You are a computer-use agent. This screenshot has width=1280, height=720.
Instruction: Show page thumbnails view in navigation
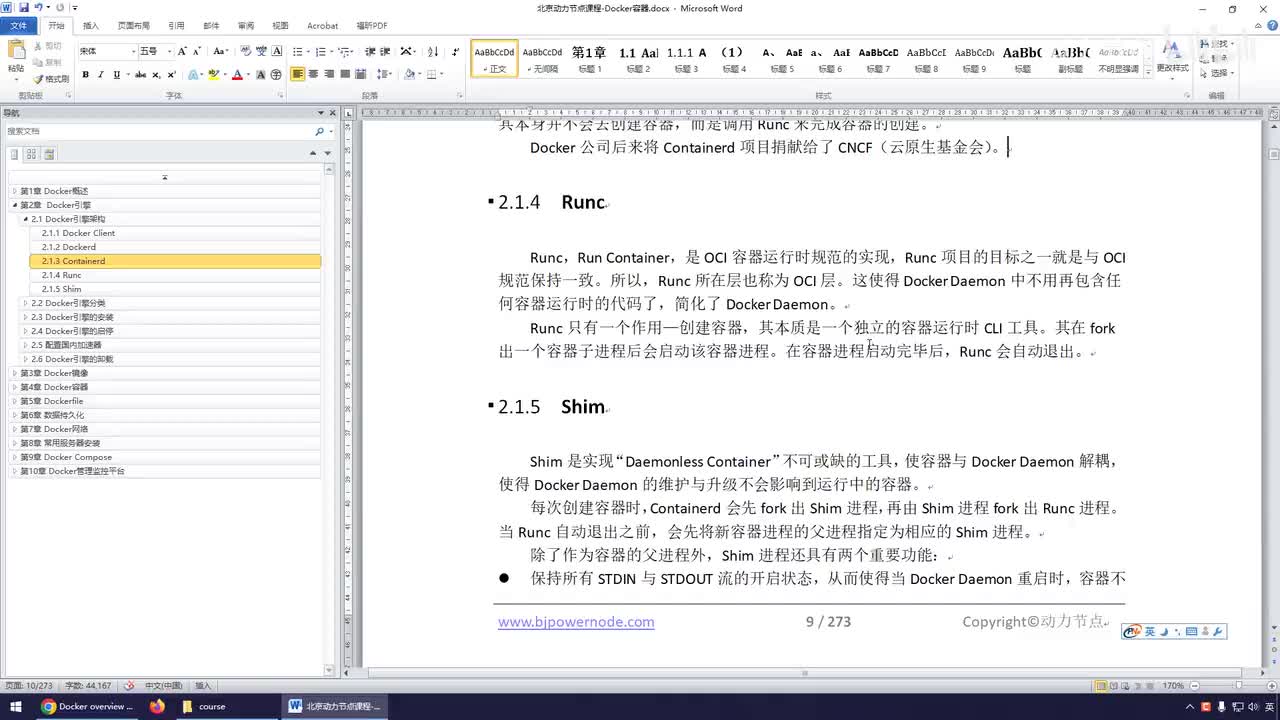pyautogui.click(x=31, y=154)
